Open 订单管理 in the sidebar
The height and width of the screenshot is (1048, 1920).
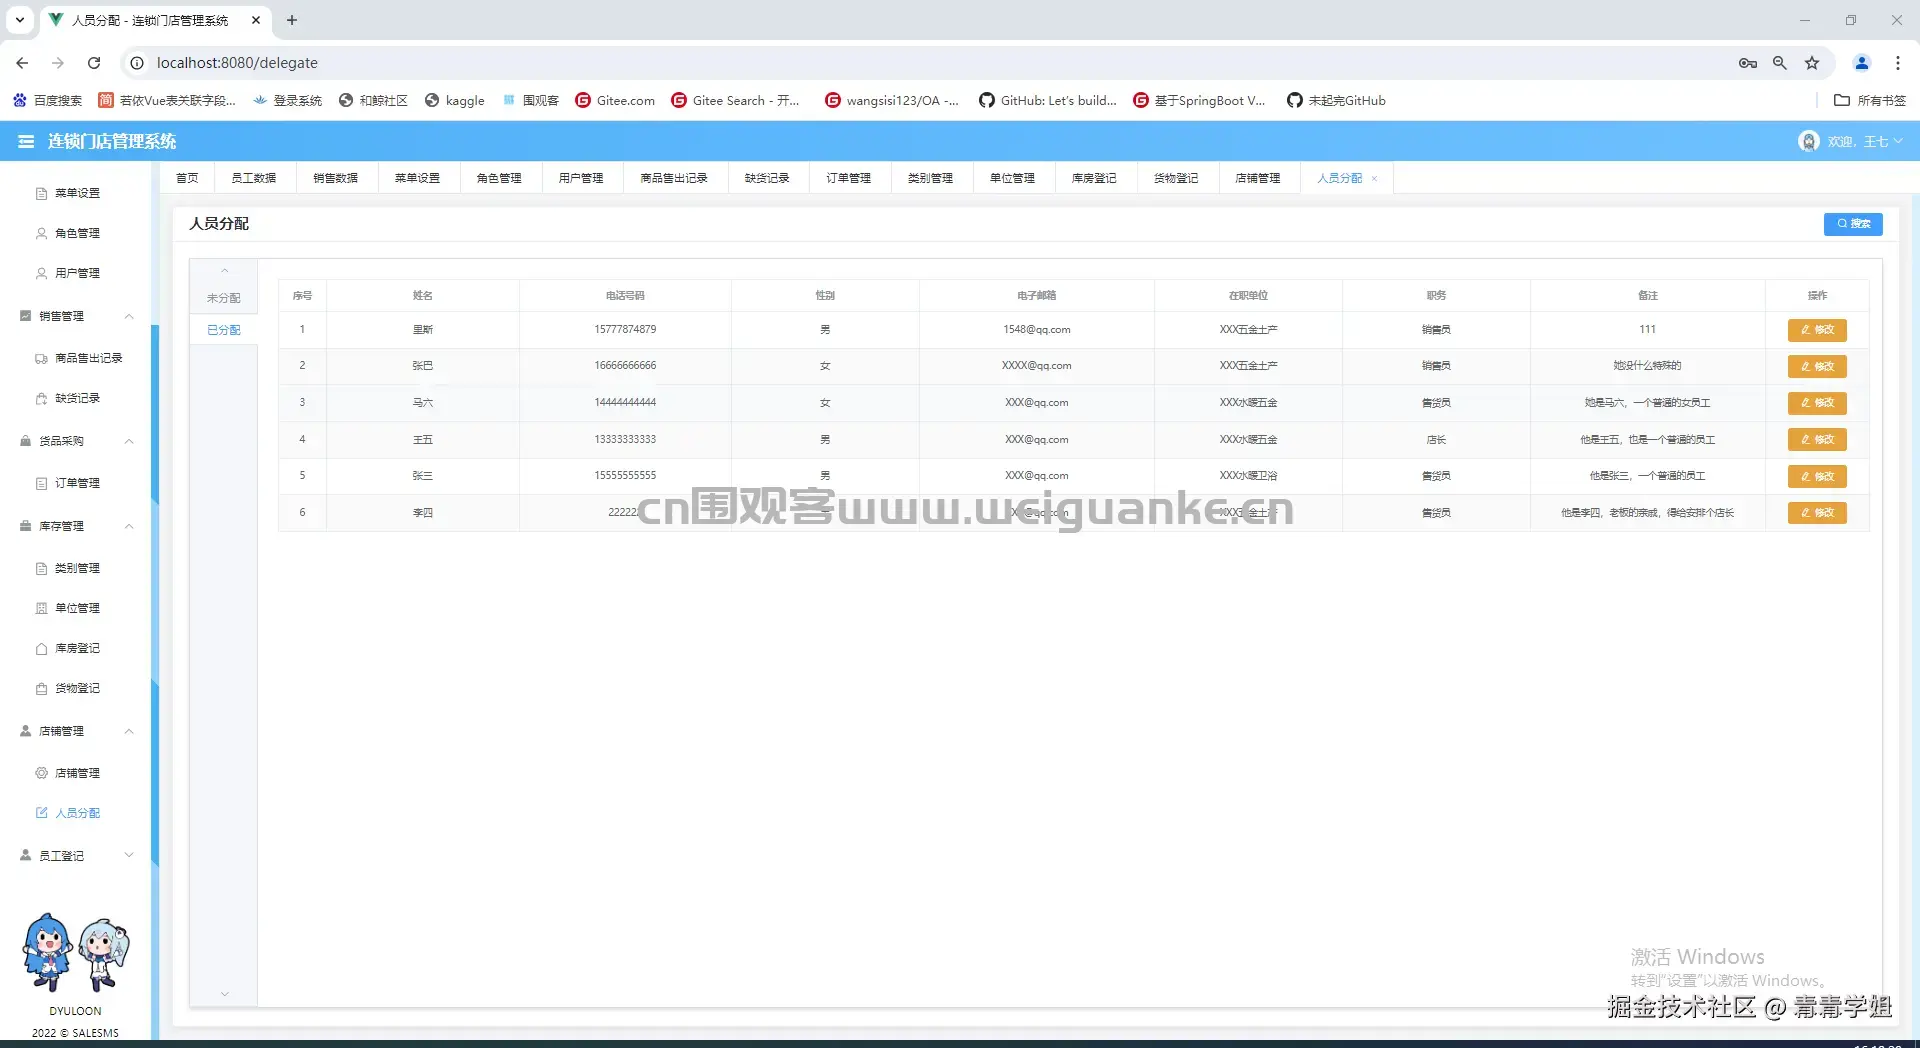77,483
